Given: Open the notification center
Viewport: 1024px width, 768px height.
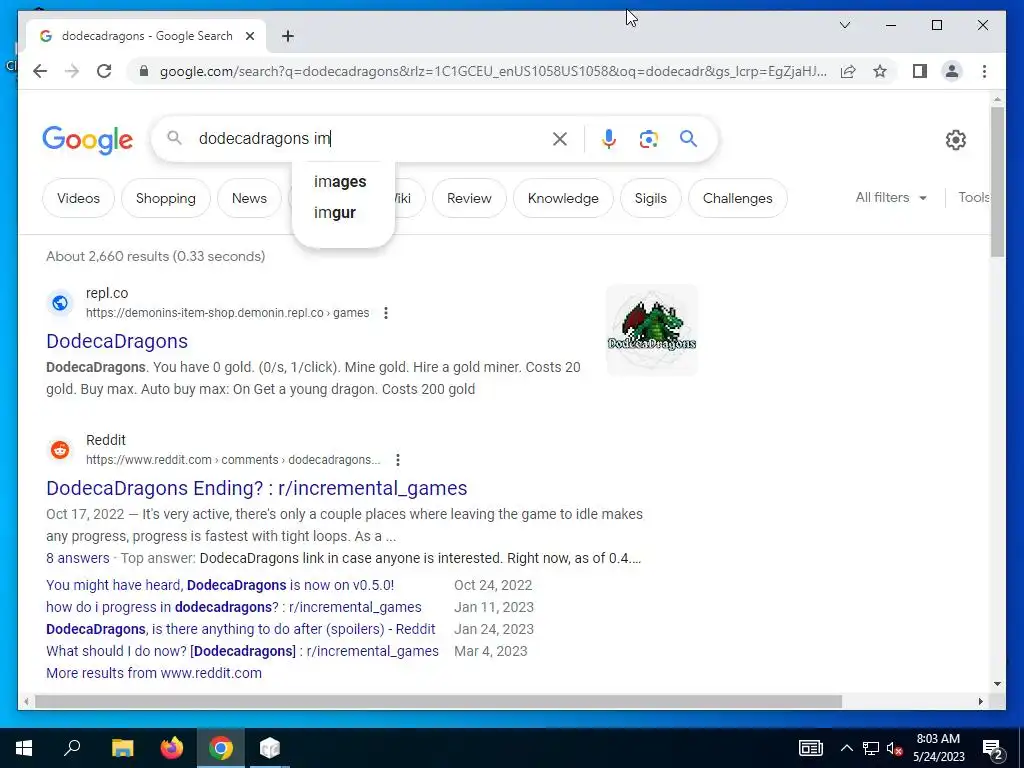Looking at the screenshot, I should coord(993,748).
